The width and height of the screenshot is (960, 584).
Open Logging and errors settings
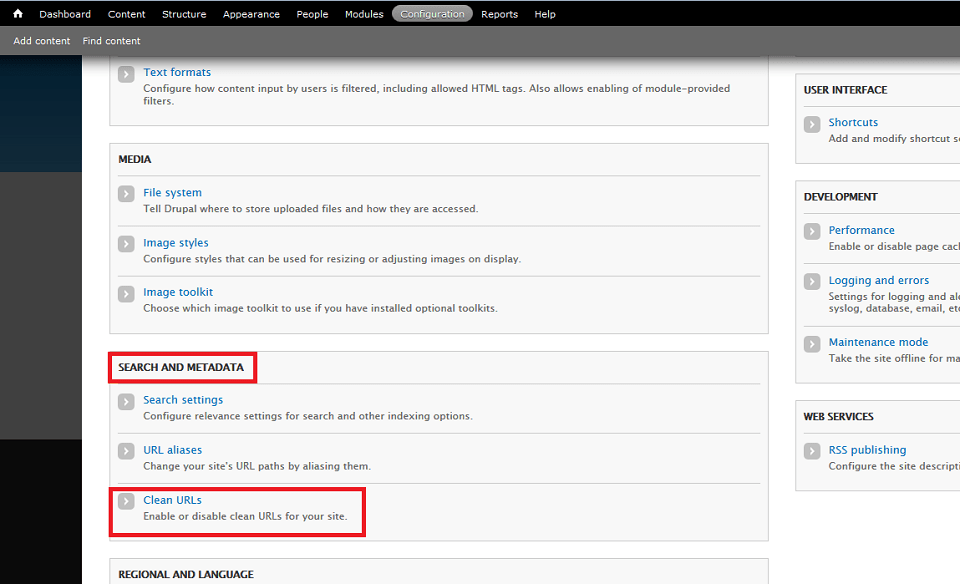(x=879, y=280)
